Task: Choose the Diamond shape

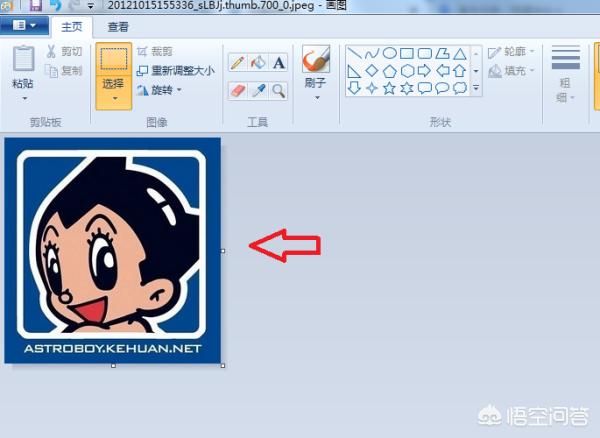Action: 372,71
